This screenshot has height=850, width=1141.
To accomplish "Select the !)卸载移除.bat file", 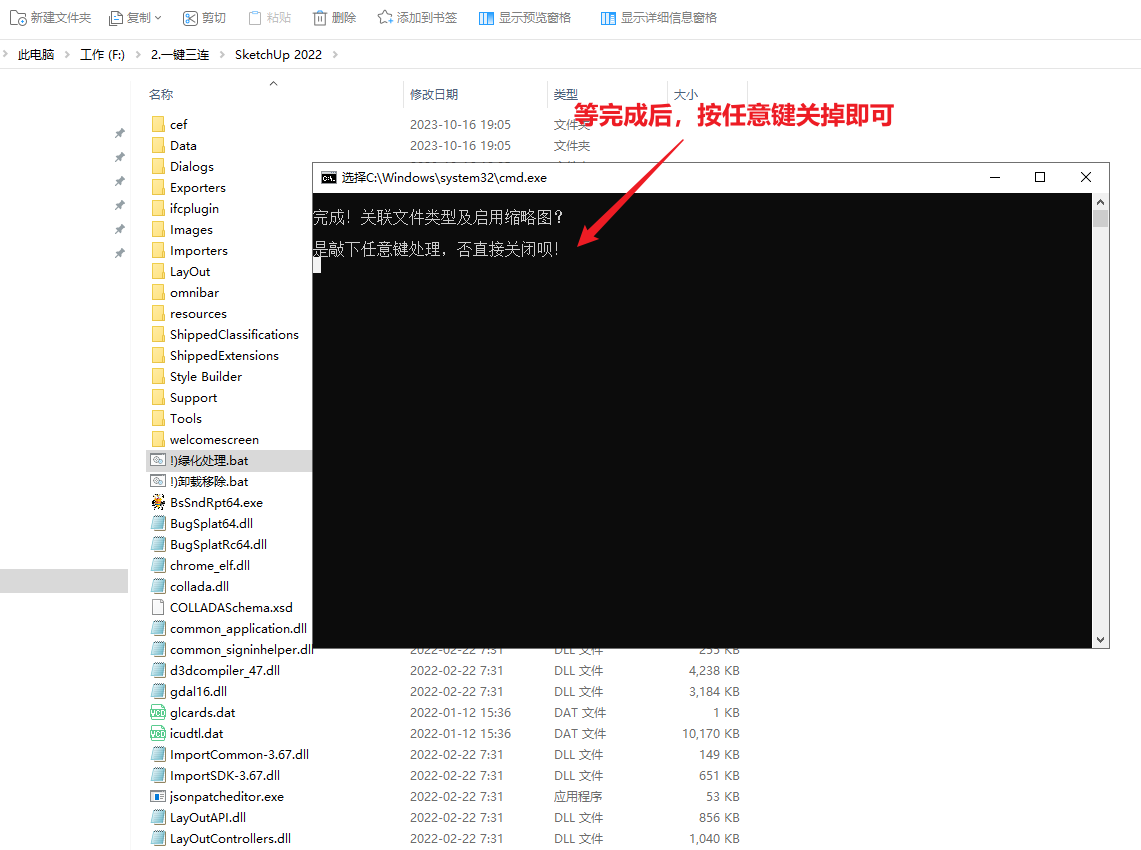I will (x=208, y=482).
